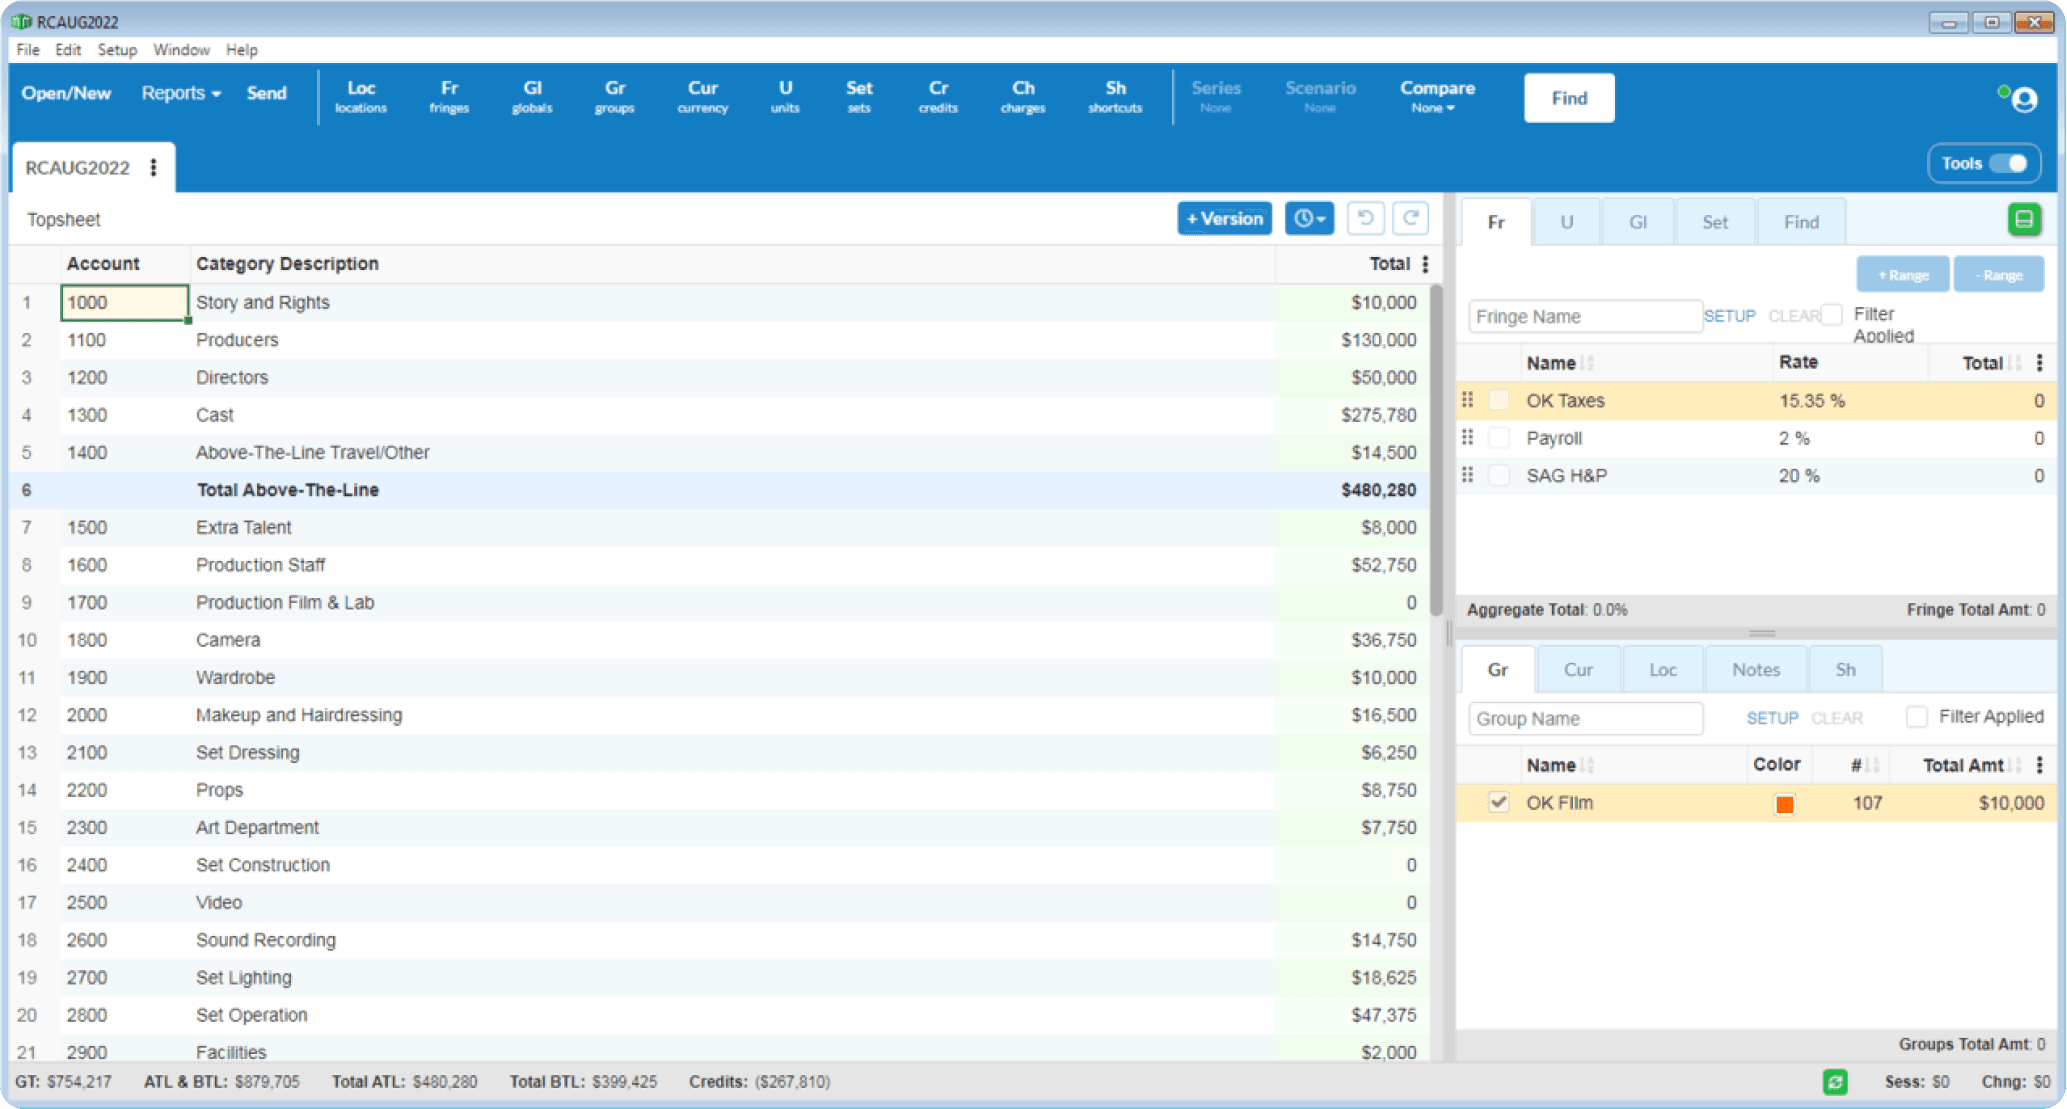
Task: Switch to the Notes tab
Action: pyautogui.click(x=1756, y=669)
